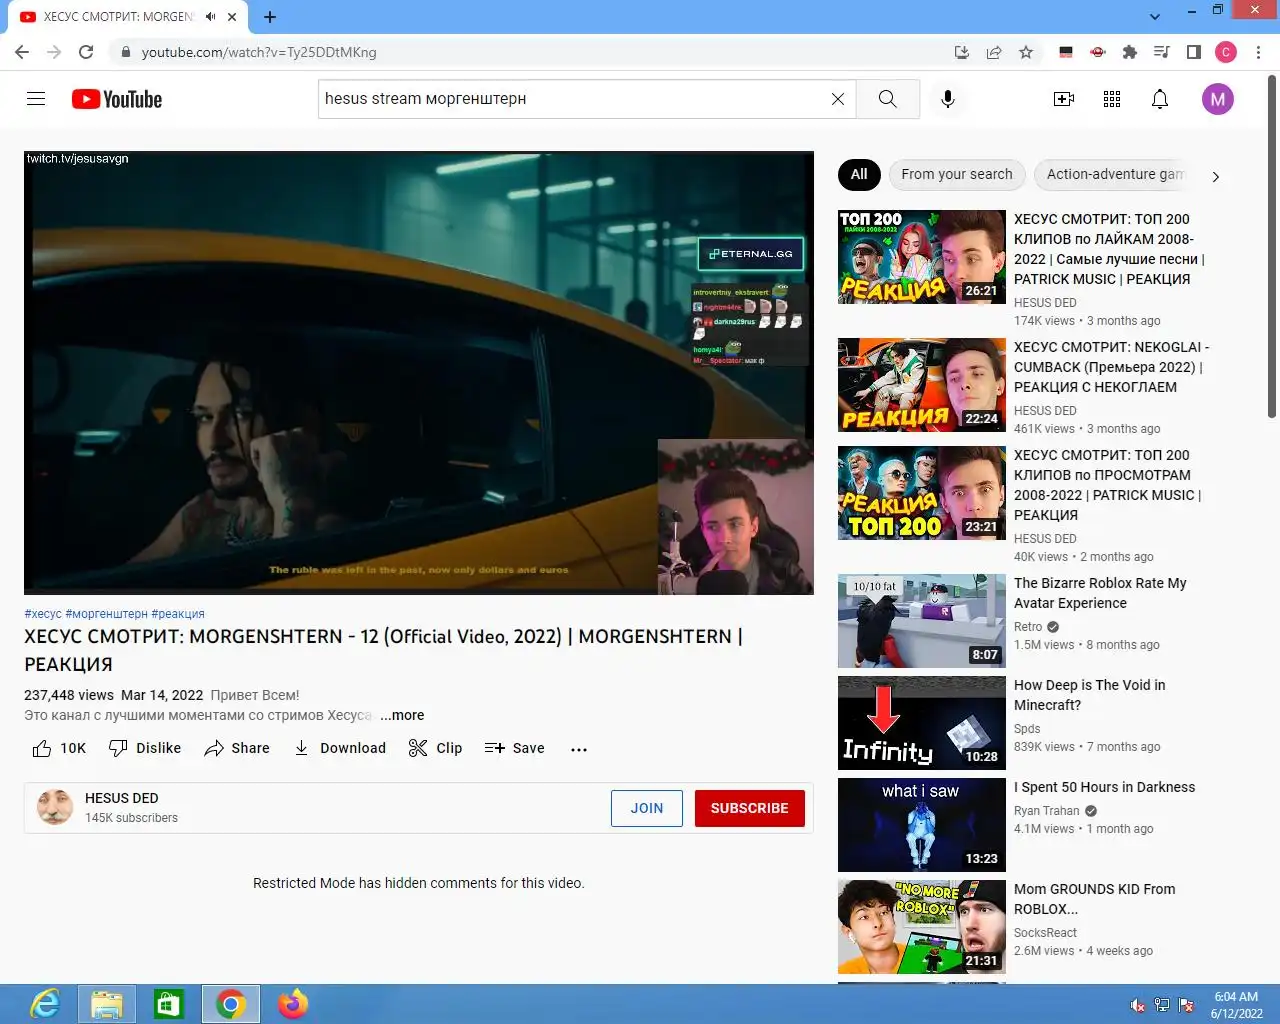The height and width of the screenshot is (1024, 1280).
Task: Open Internet Explorer from taskbar
Action: pos(44,1004)
